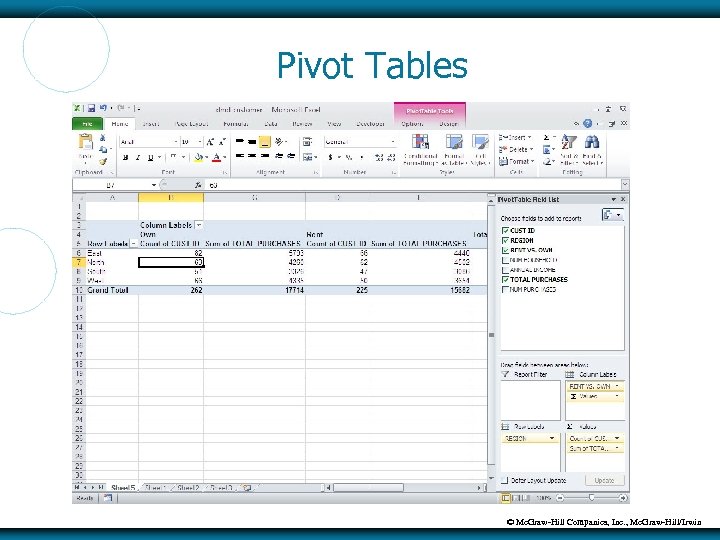Apply Underline formatting

(150, 158)
